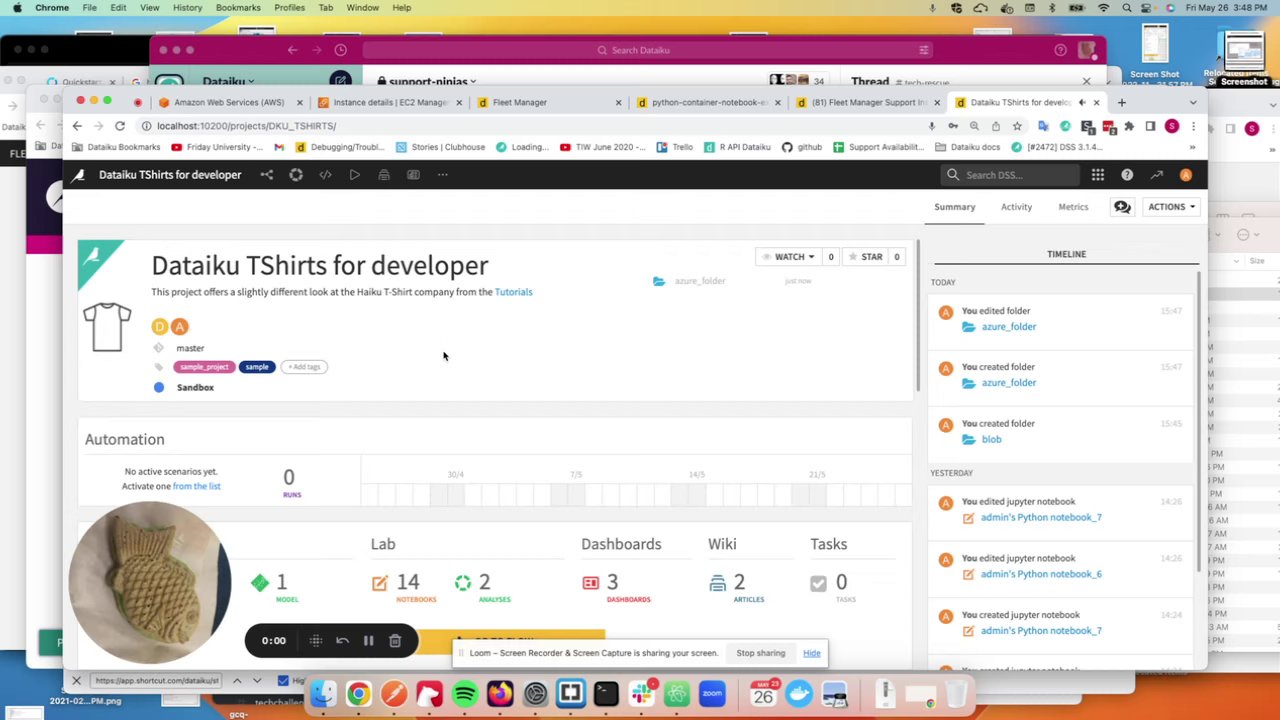Click the + Add tags button
The image size is (1280, 720).
pyautogui.click(x=304, y=367)
